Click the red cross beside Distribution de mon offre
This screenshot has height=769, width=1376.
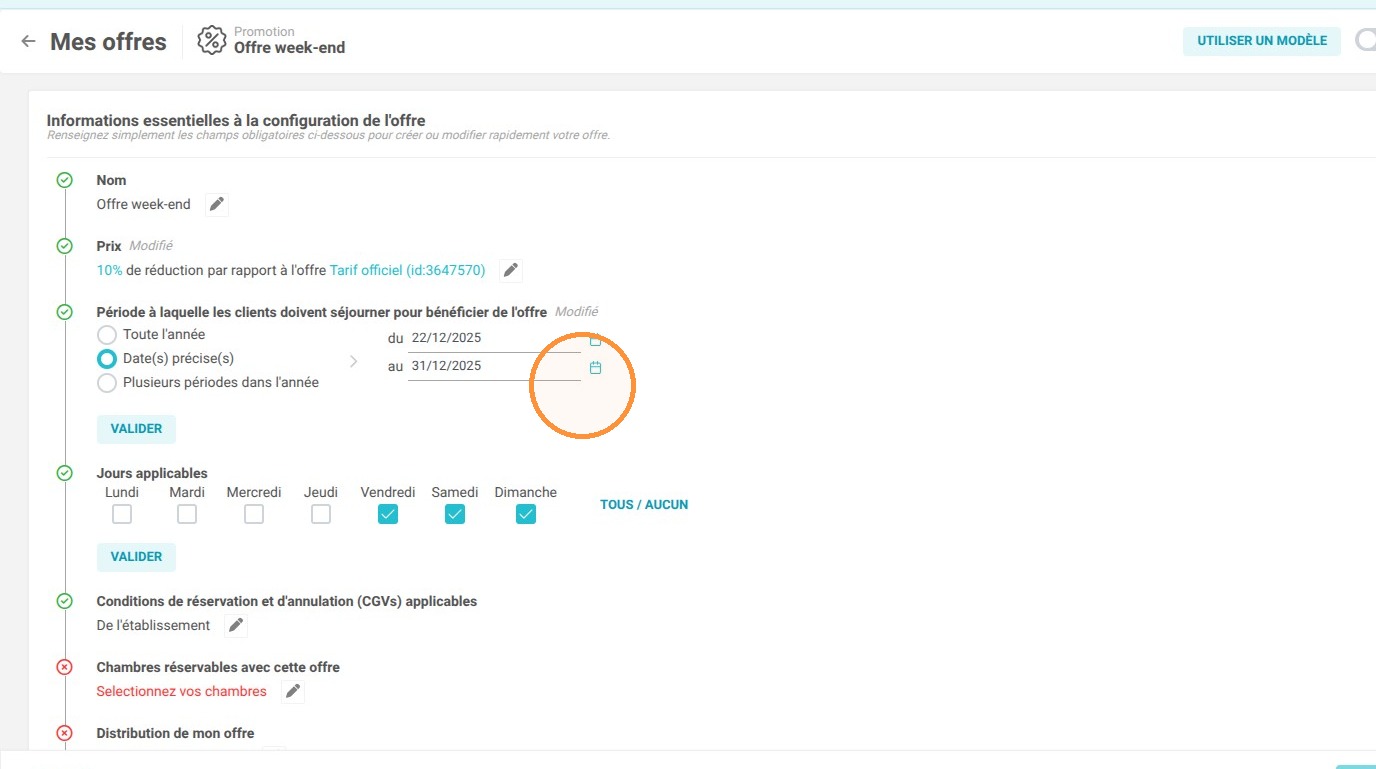(x=65, y=733)
